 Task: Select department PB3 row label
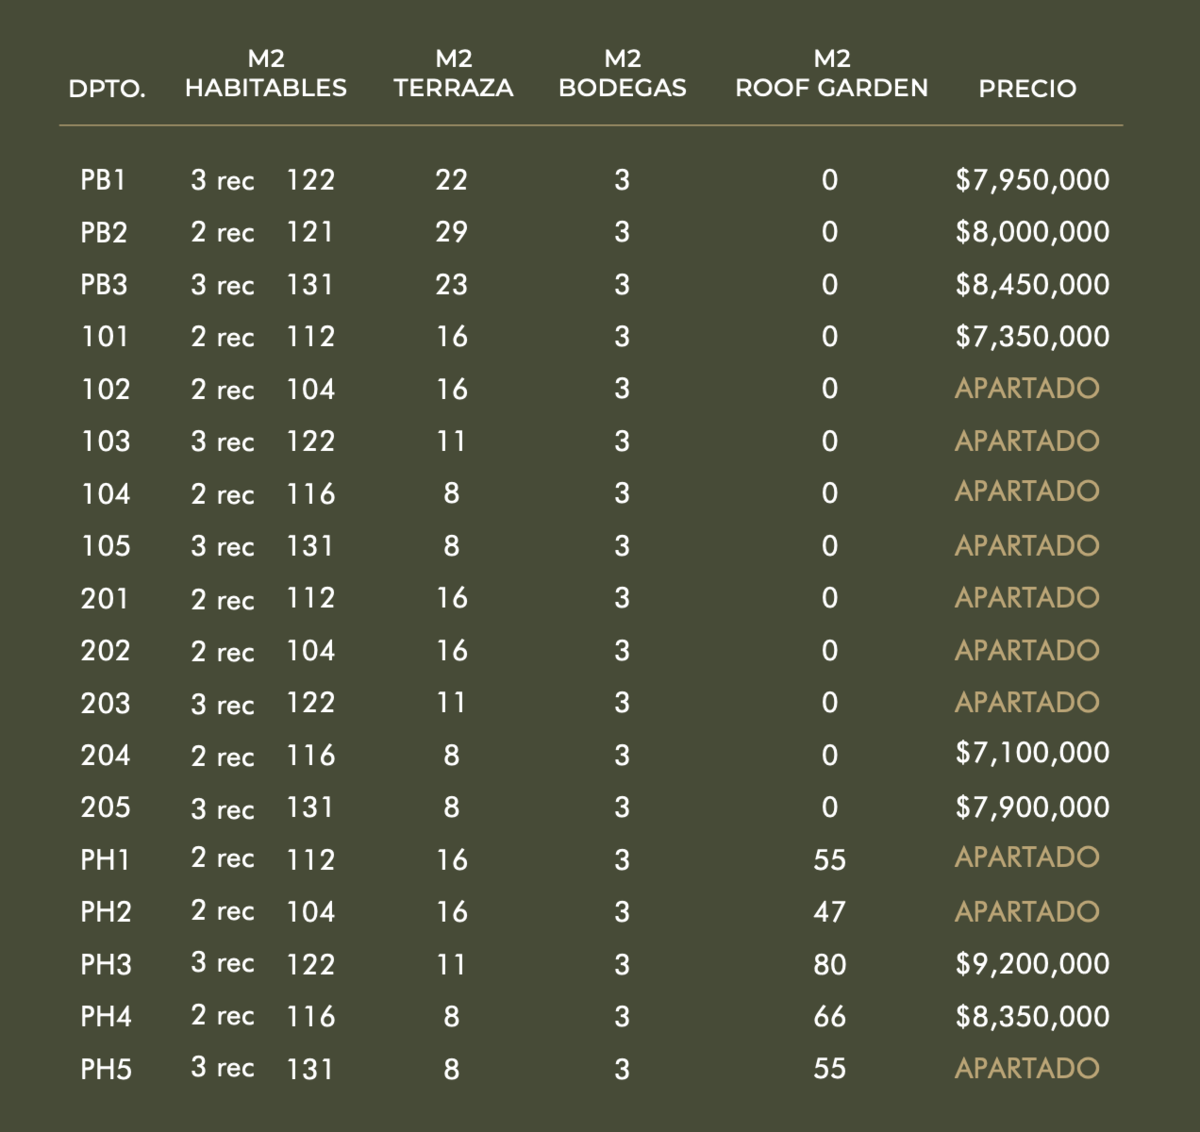(x=104, y=285)
